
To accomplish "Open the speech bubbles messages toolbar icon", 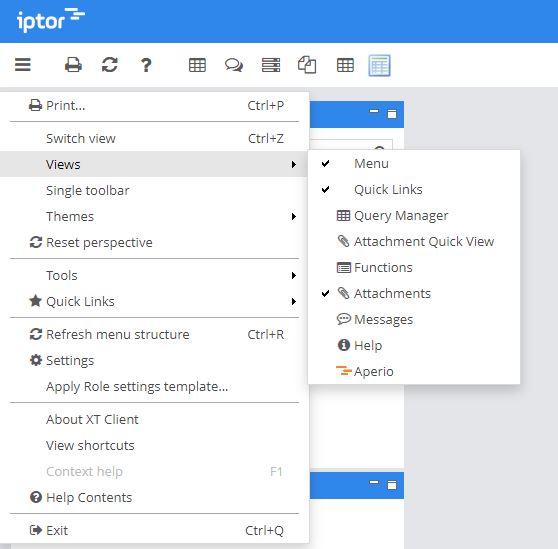I will click(234, 65).
